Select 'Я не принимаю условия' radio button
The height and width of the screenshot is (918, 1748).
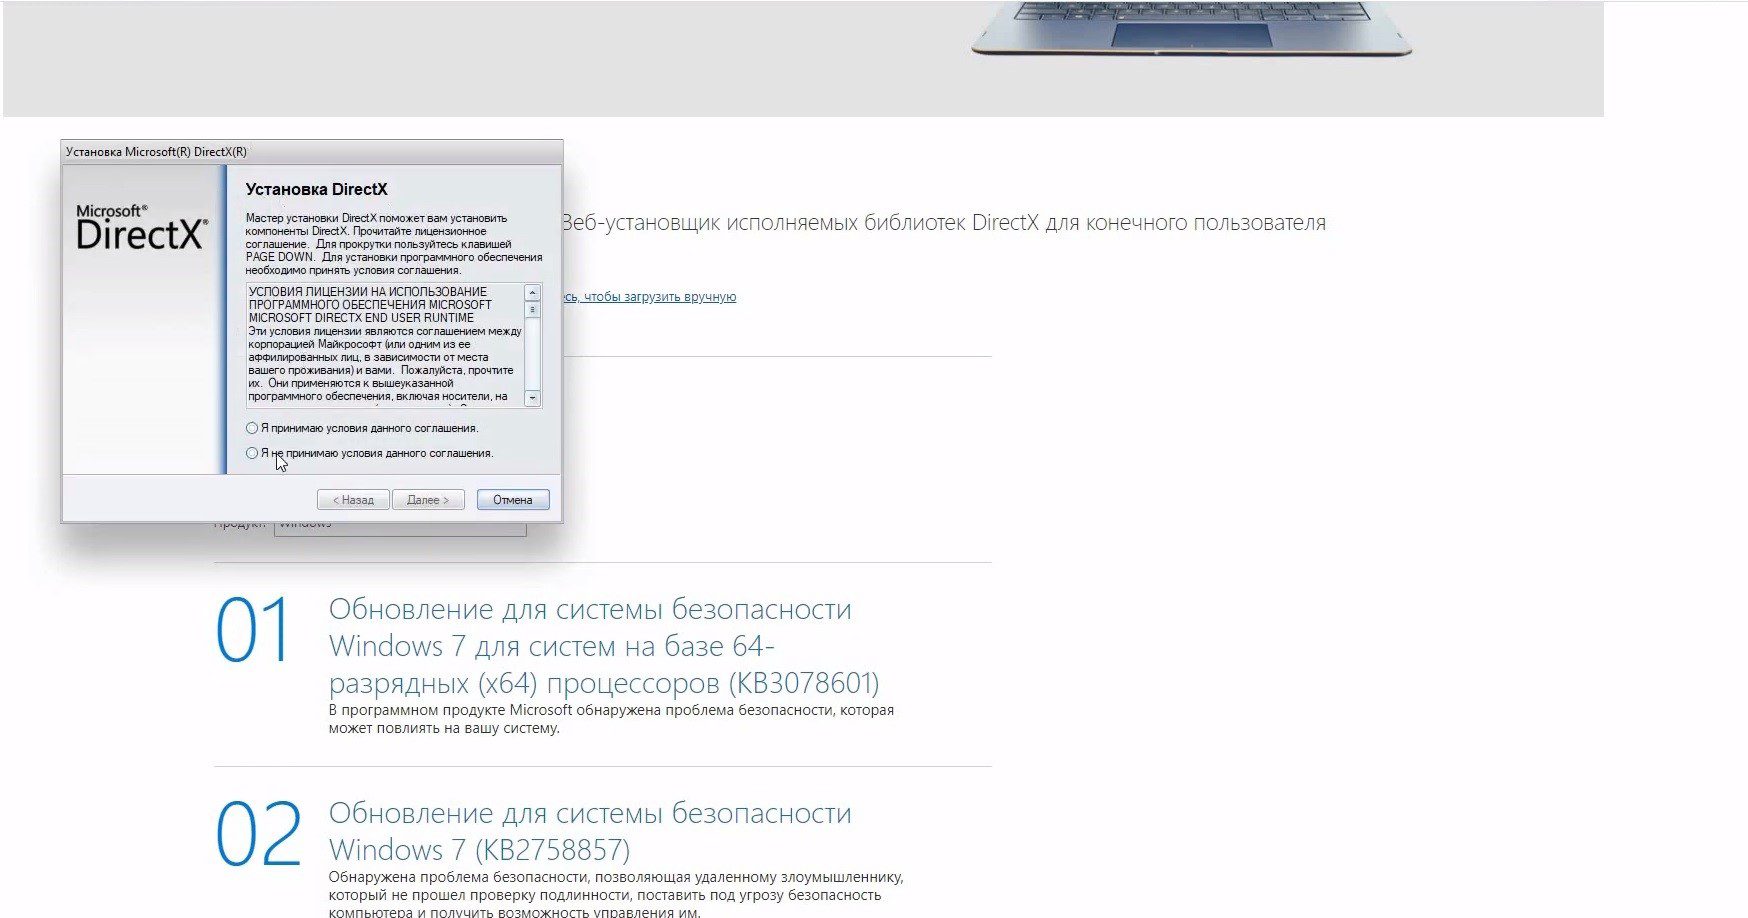(x=252, y=453)
